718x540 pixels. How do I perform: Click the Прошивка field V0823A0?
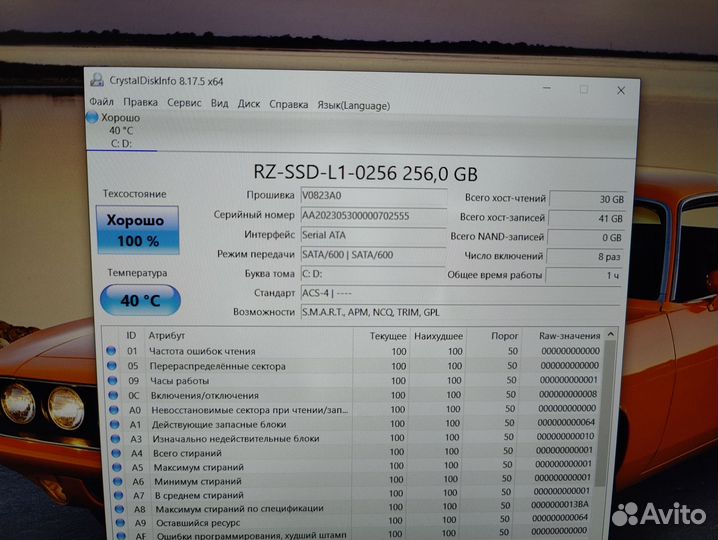[x=374, y=196]
